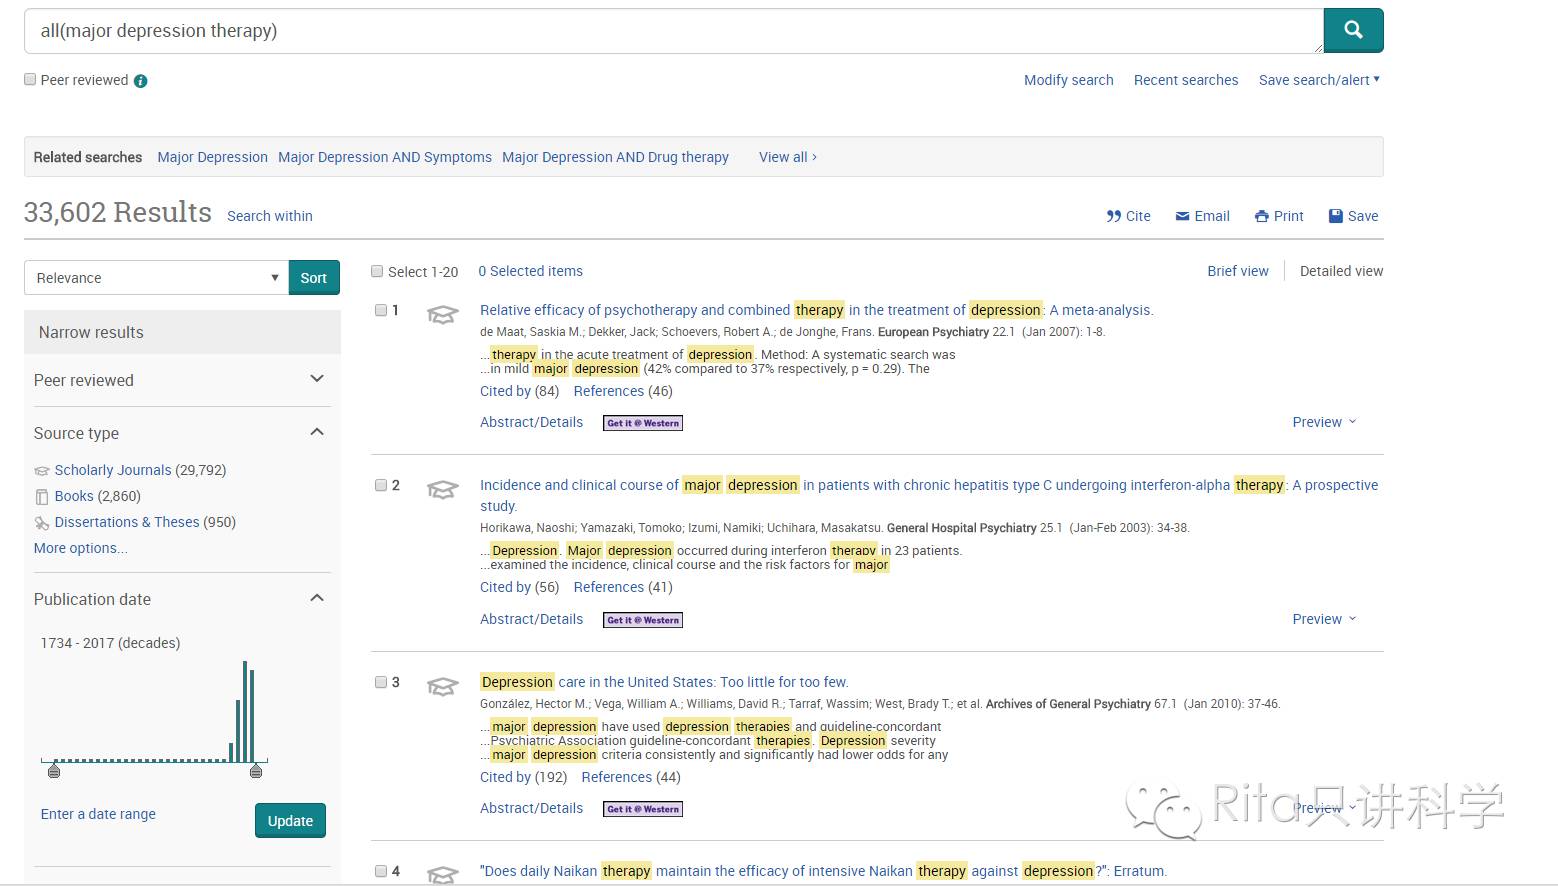Click the scholarly journal icon of result 1
Screen dimensions: 1558x886
pyautogui.click(x=442, y=315)
